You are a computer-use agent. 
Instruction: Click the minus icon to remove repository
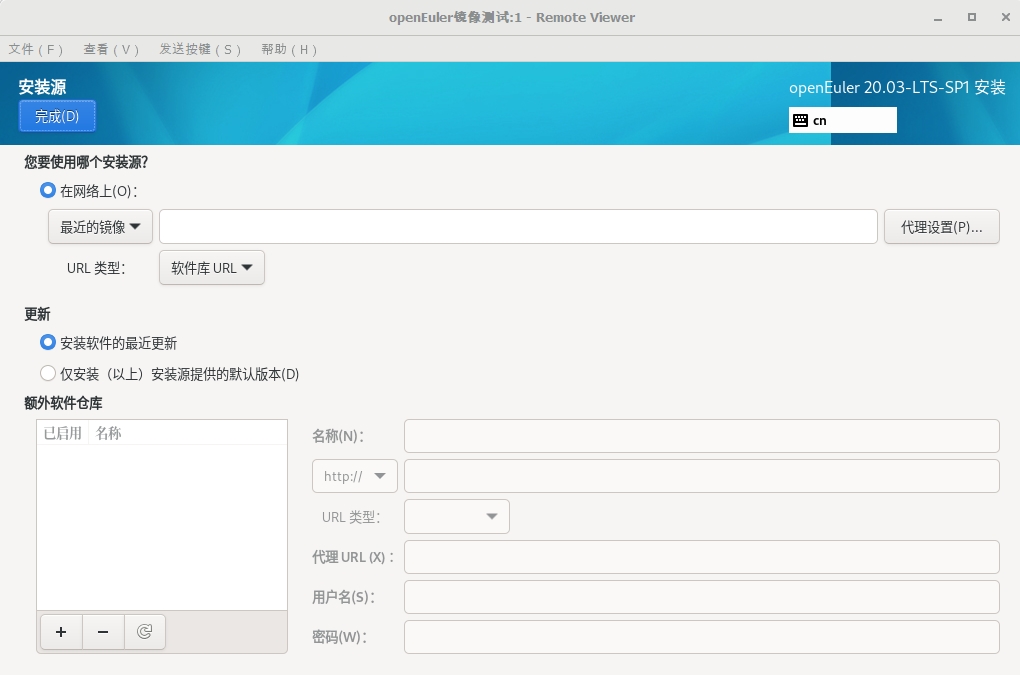[103, 632]
